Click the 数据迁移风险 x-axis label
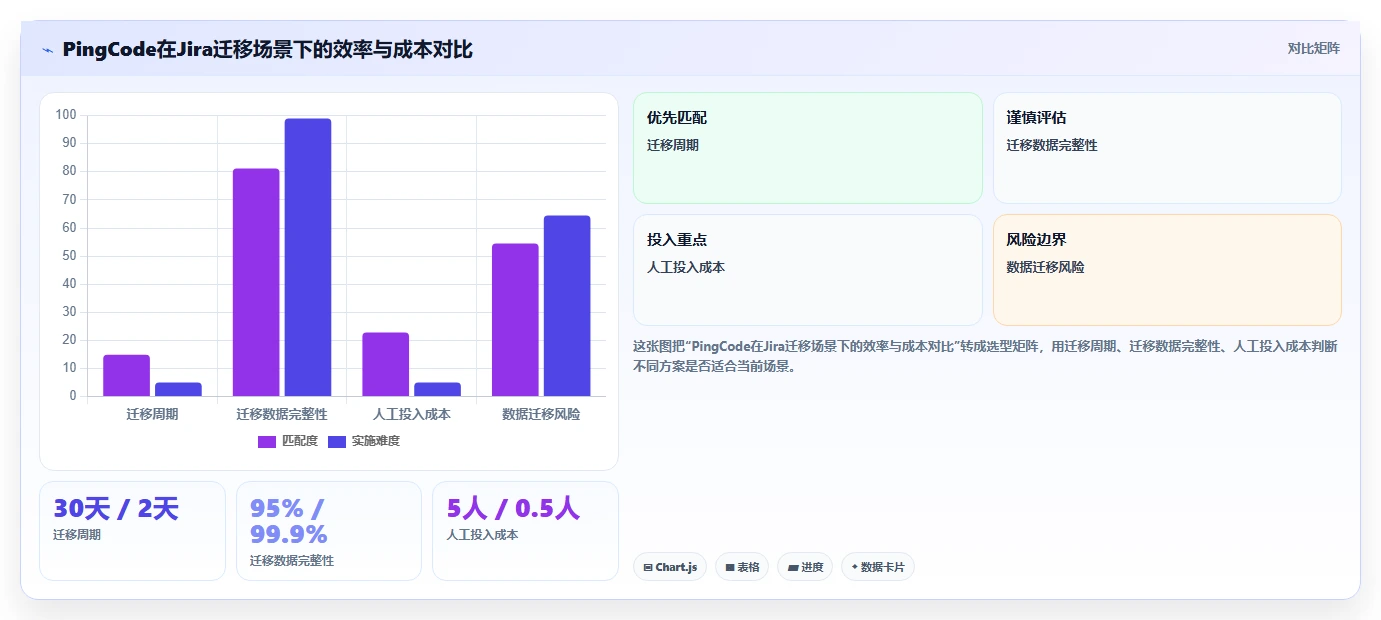 tap(541, 414)
